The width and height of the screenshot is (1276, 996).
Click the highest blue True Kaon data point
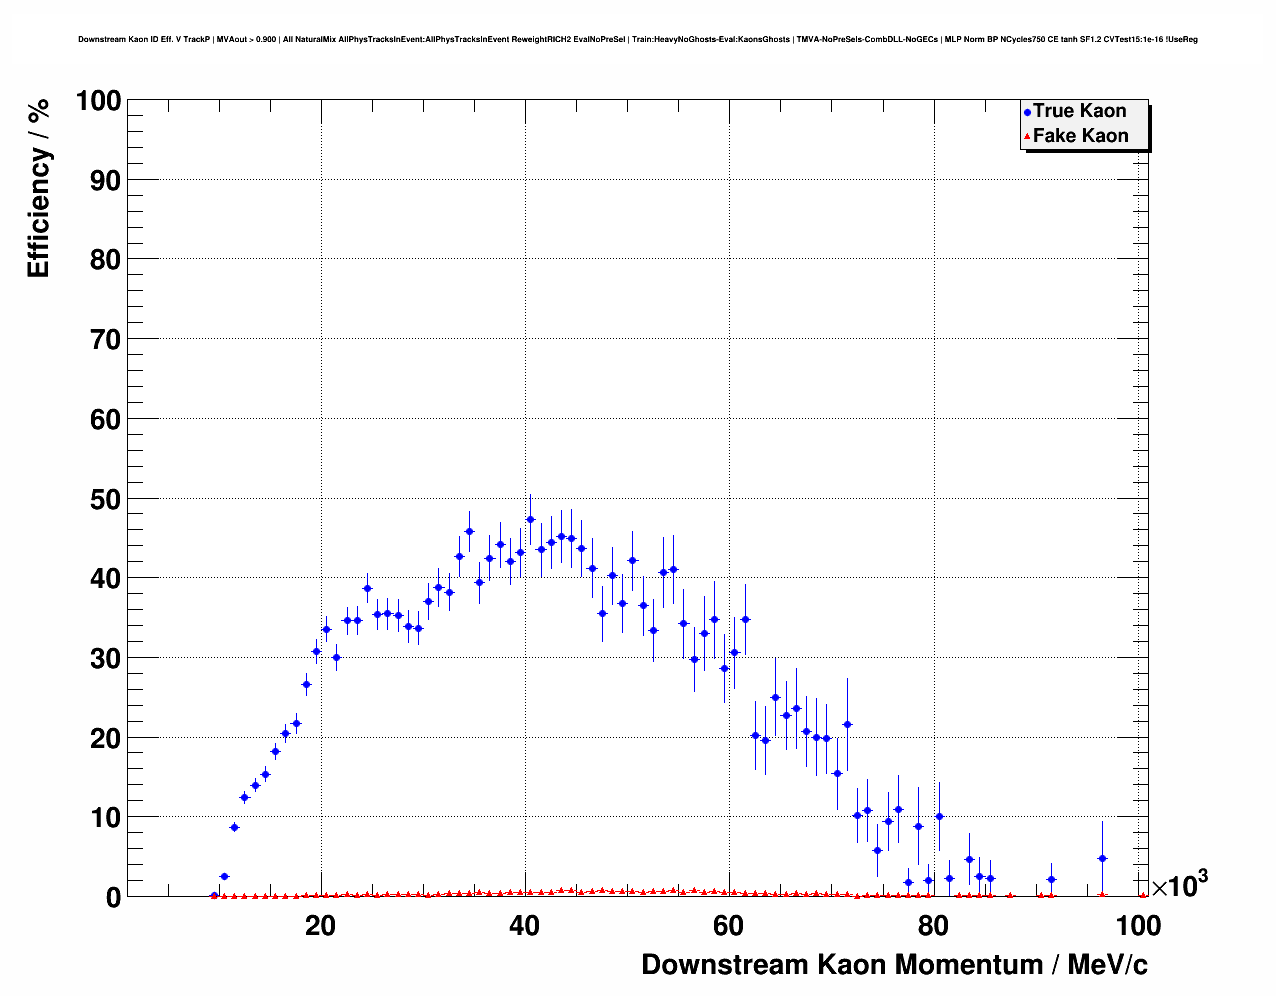coord(530,519)
